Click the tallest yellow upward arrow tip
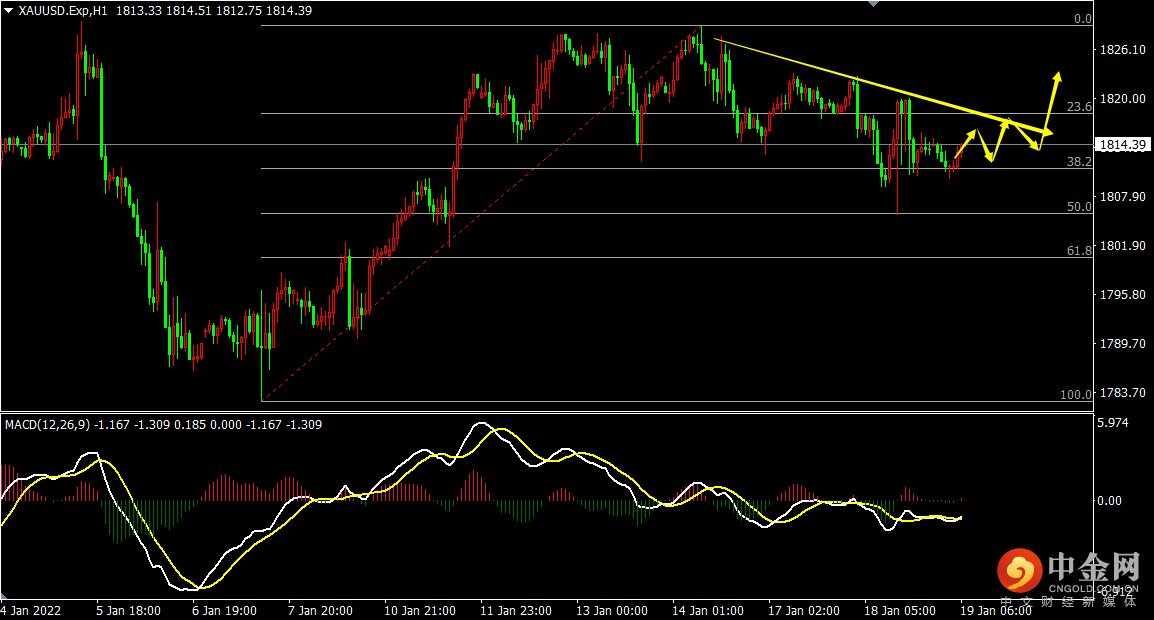 [1058, 76]
